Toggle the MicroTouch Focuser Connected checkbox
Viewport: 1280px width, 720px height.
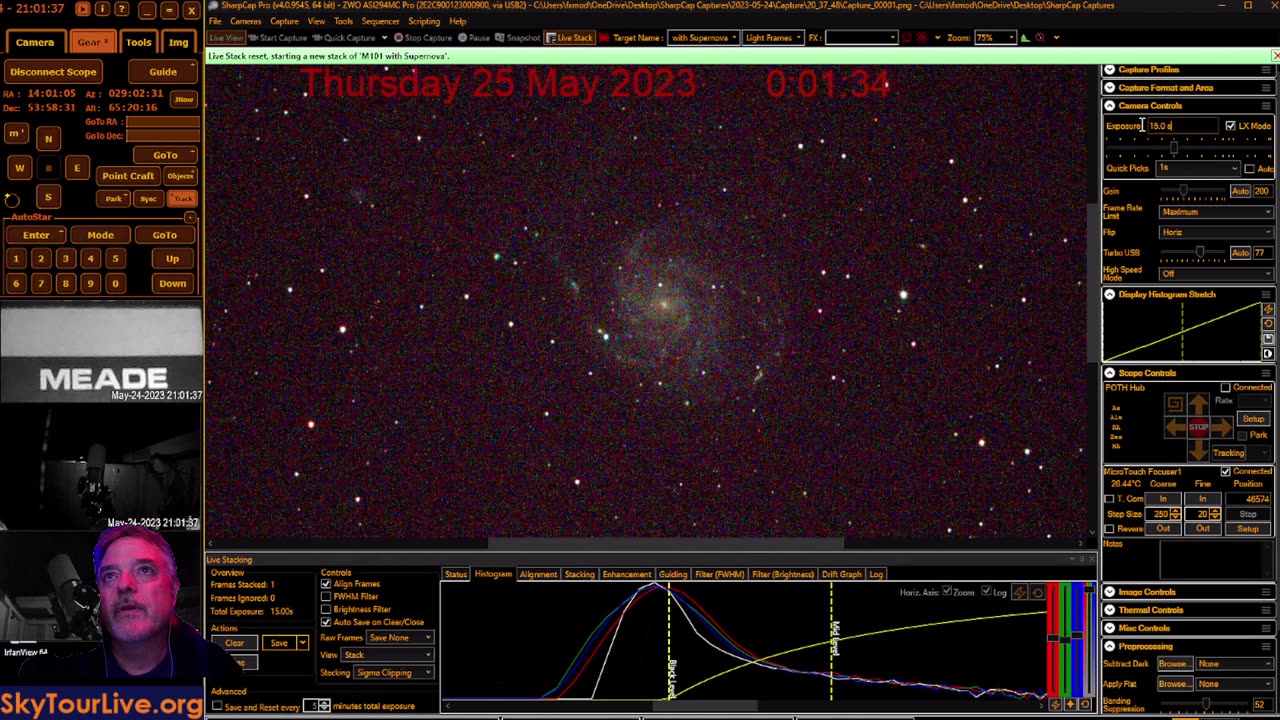pyautogui.click(x=1226, y=471)
